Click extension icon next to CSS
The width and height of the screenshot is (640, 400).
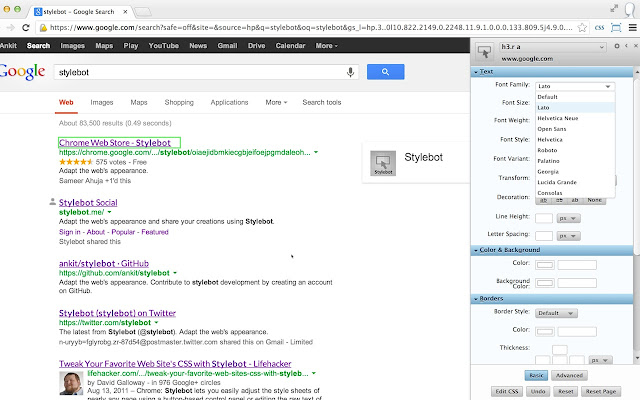coord(616,27)
